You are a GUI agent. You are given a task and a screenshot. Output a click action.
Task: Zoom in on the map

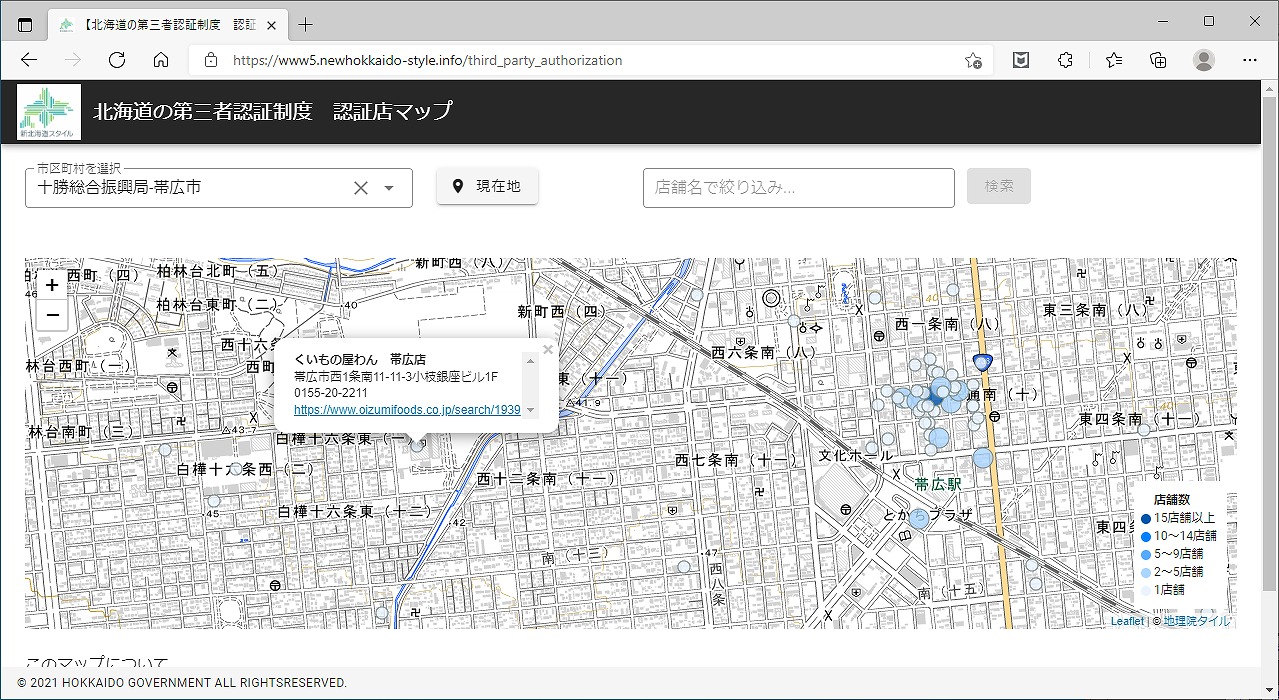(x=52, y=285)
